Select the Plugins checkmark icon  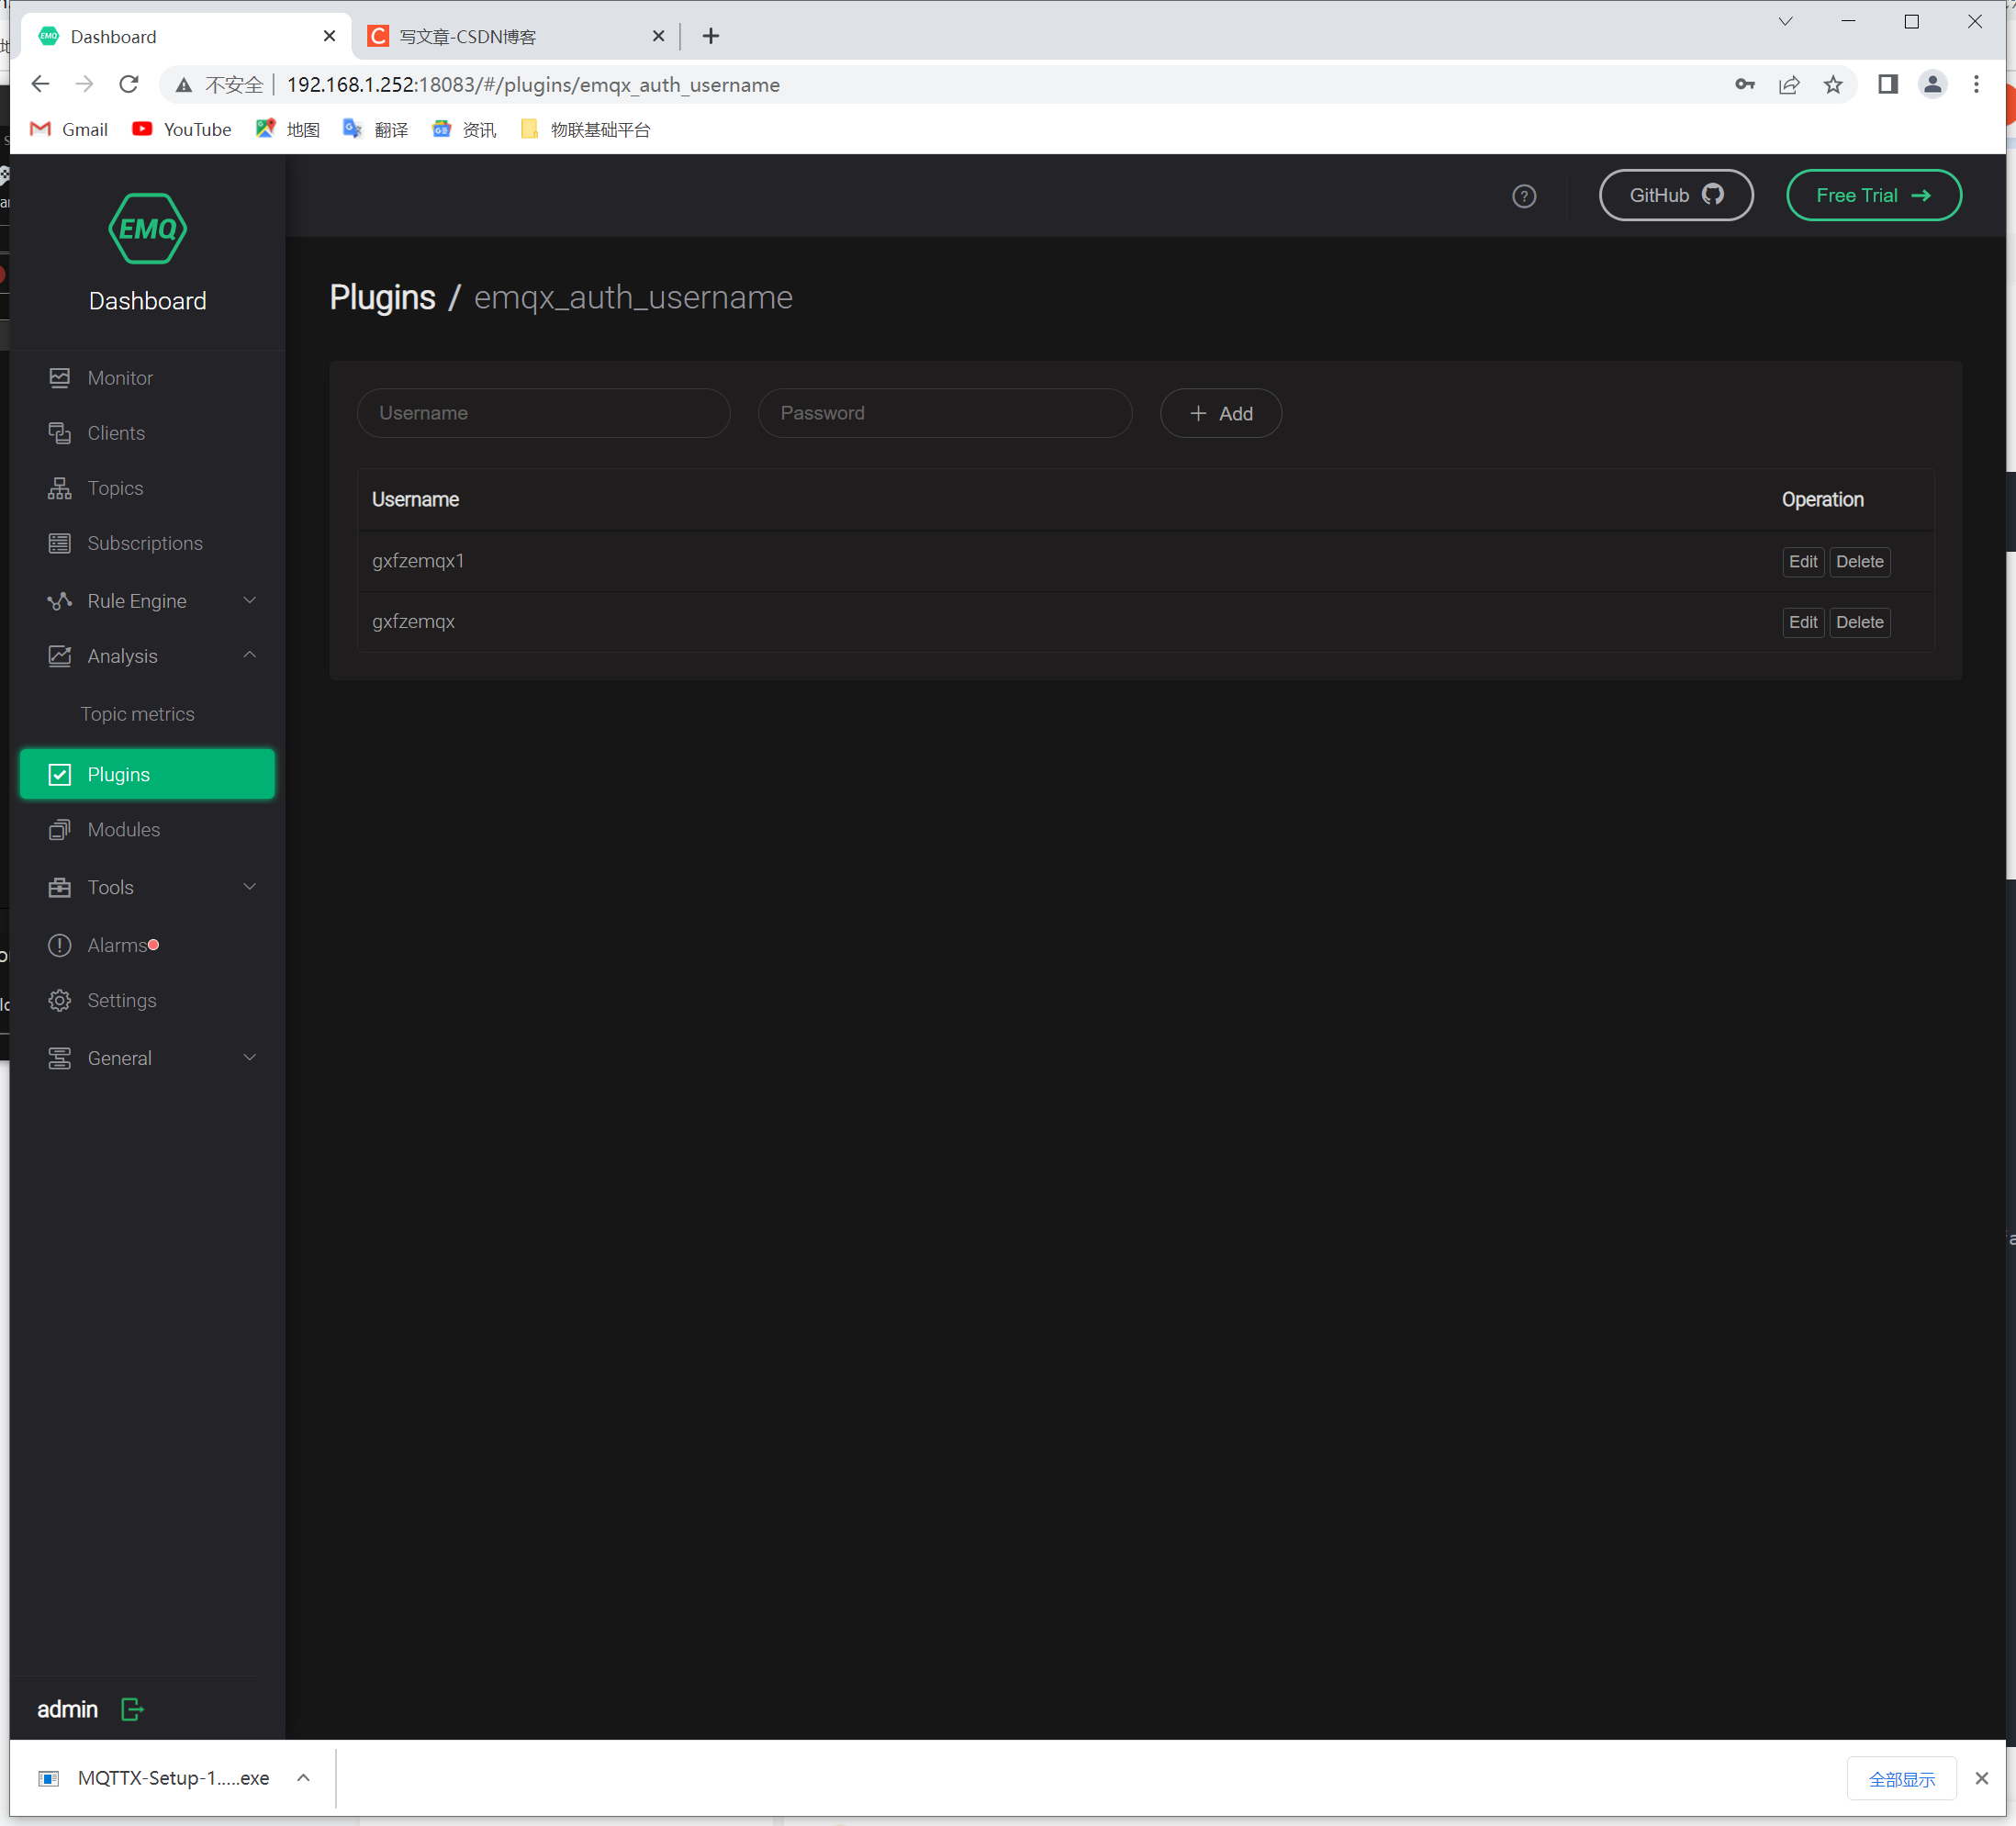pos(59,774)
